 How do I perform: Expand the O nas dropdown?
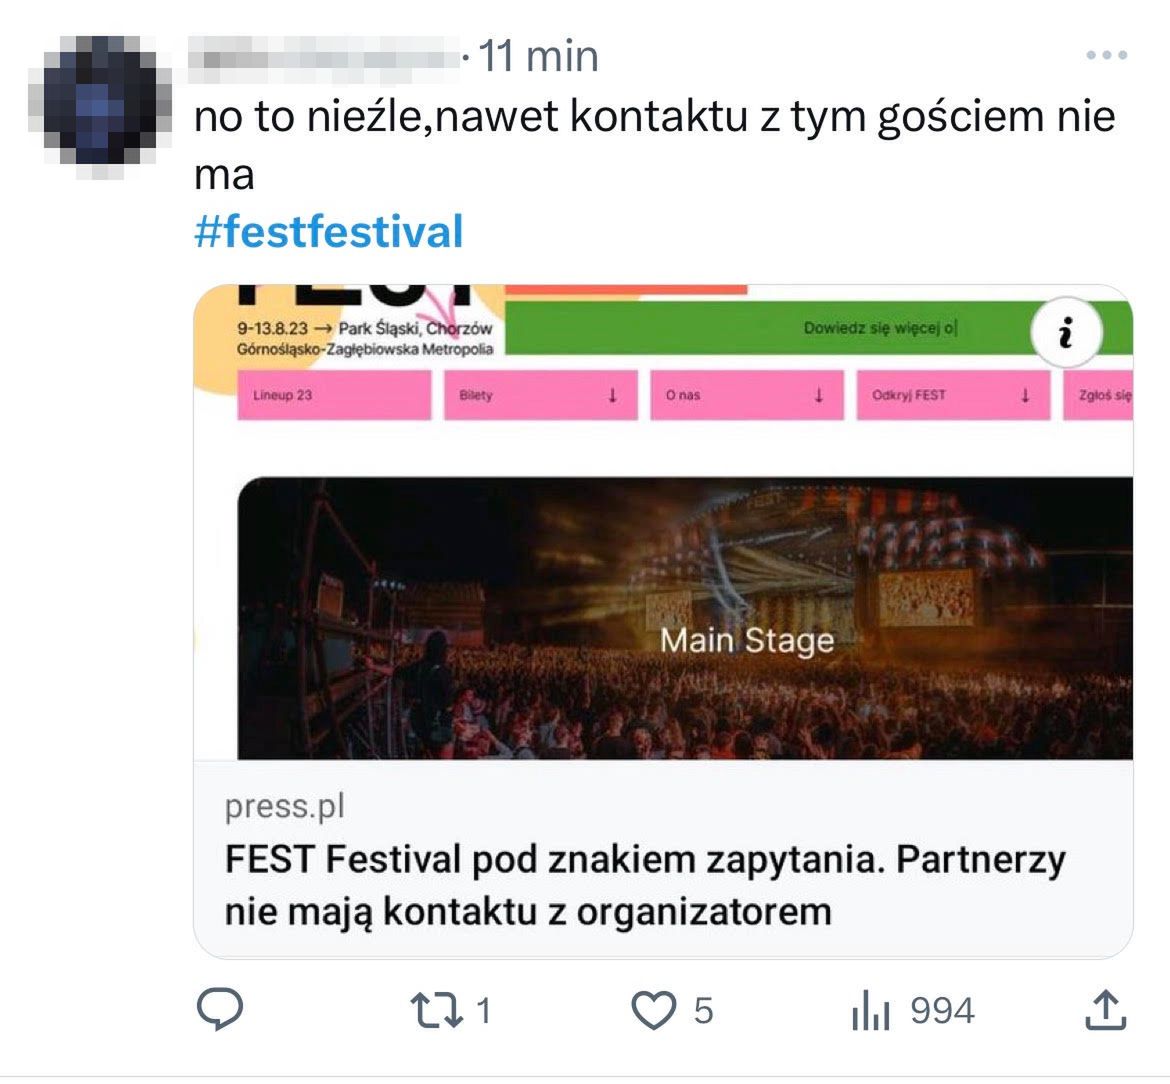click(x=746, y=395)
